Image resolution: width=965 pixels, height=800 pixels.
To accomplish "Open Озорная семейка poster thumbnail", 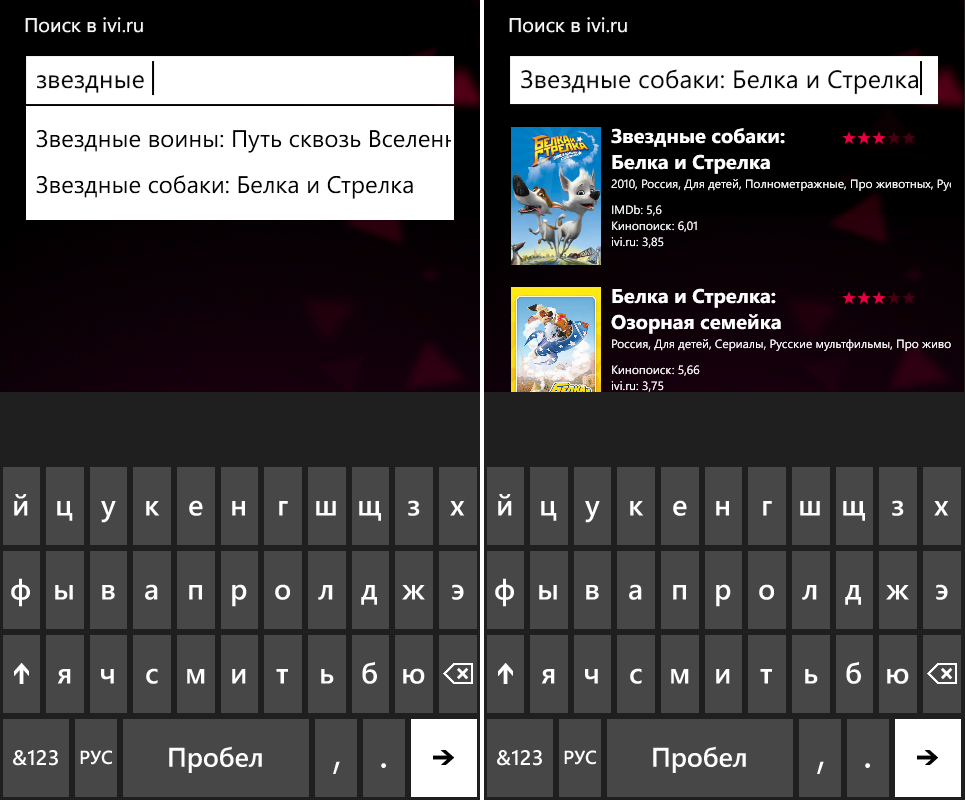I will (x=555, y=340).
